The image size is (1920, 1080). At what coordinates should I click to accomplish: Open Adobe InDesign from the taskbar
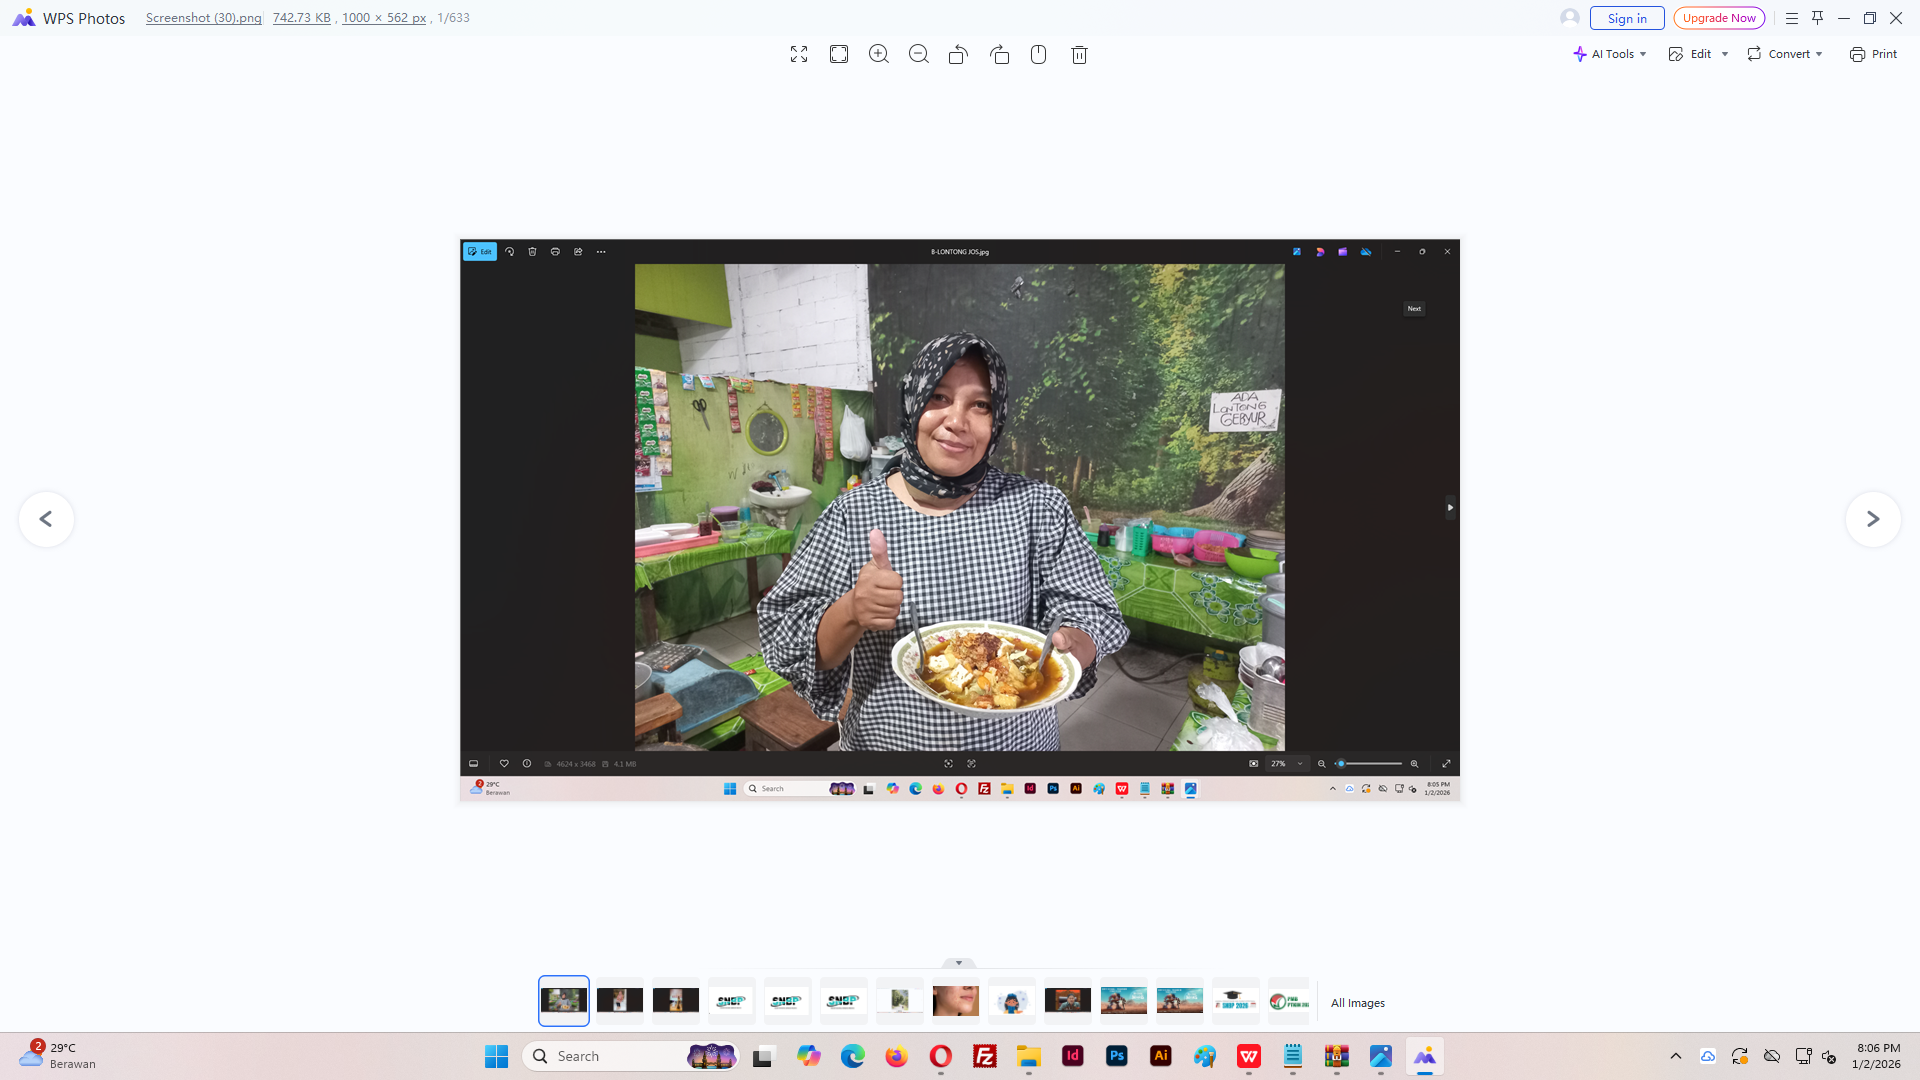click(1073, 1056)
